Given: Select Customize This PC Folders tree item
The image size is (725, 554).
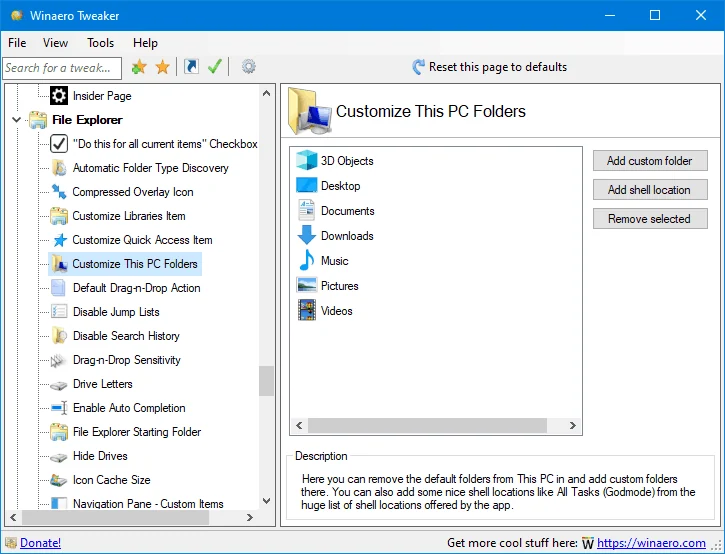Looking at the screenshot, I should [125, 264].
